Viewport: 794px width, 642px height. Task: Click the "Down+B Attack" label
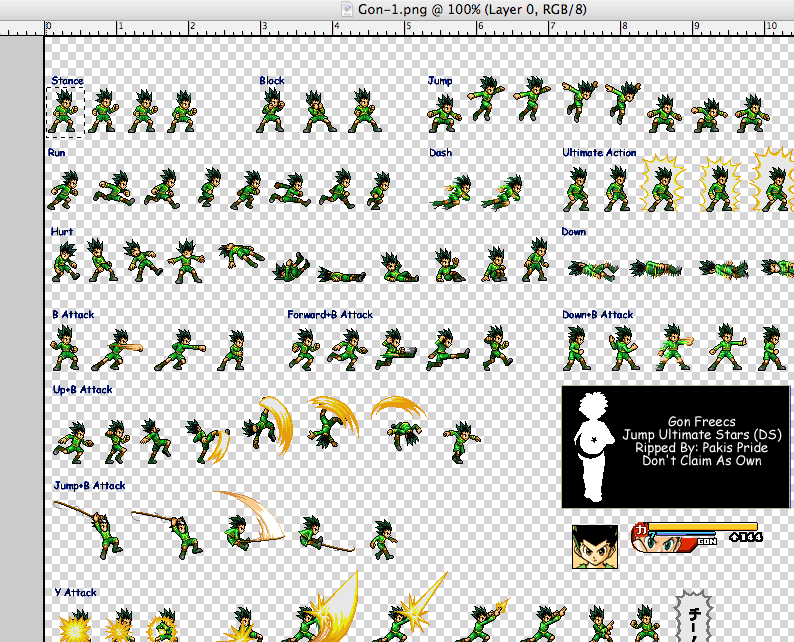coord(598,314)
